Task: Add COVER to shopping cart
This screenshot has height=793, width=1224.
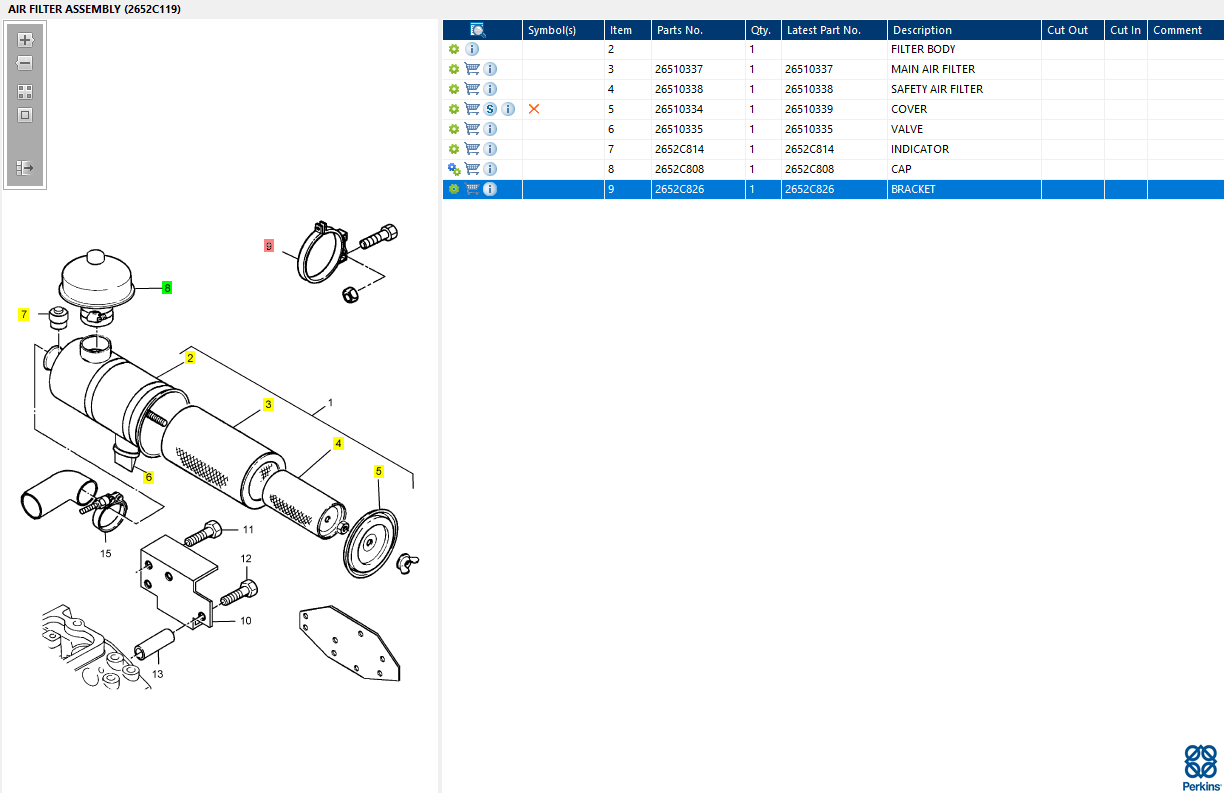Action: tap(472, 109)
